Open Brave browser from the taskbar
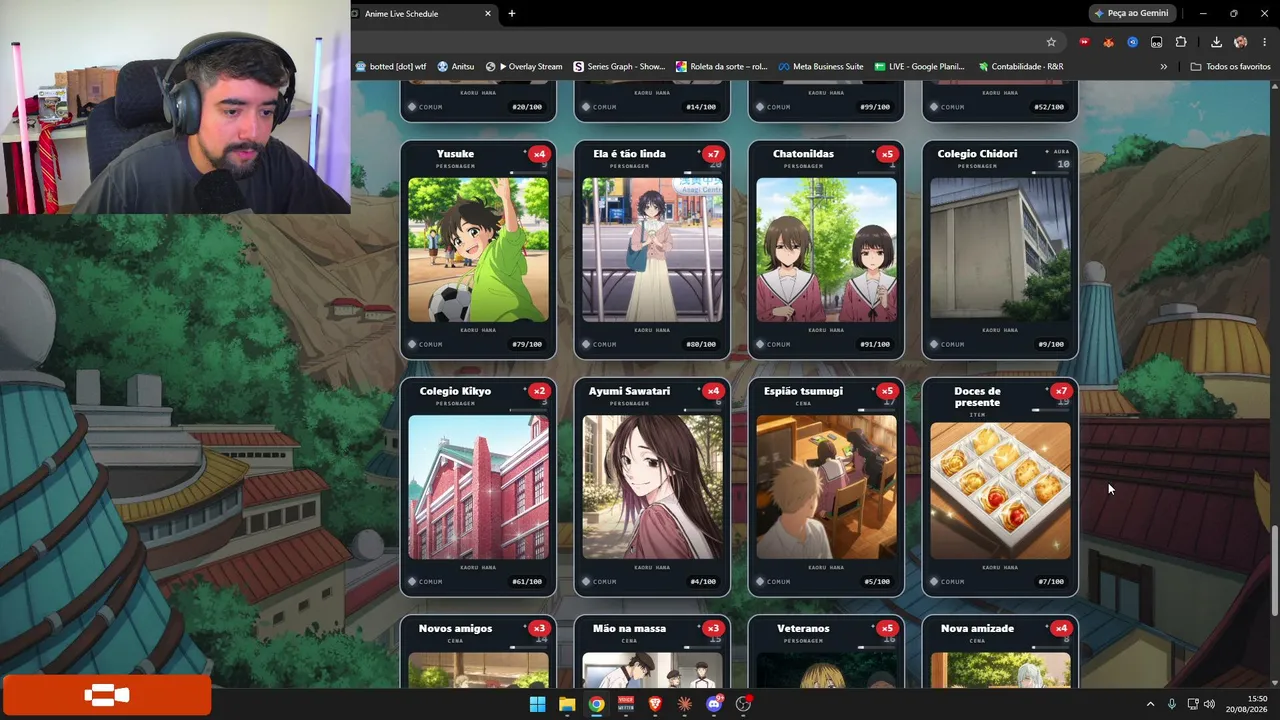This screenshot has height=720, width=1280. [655, 704]
